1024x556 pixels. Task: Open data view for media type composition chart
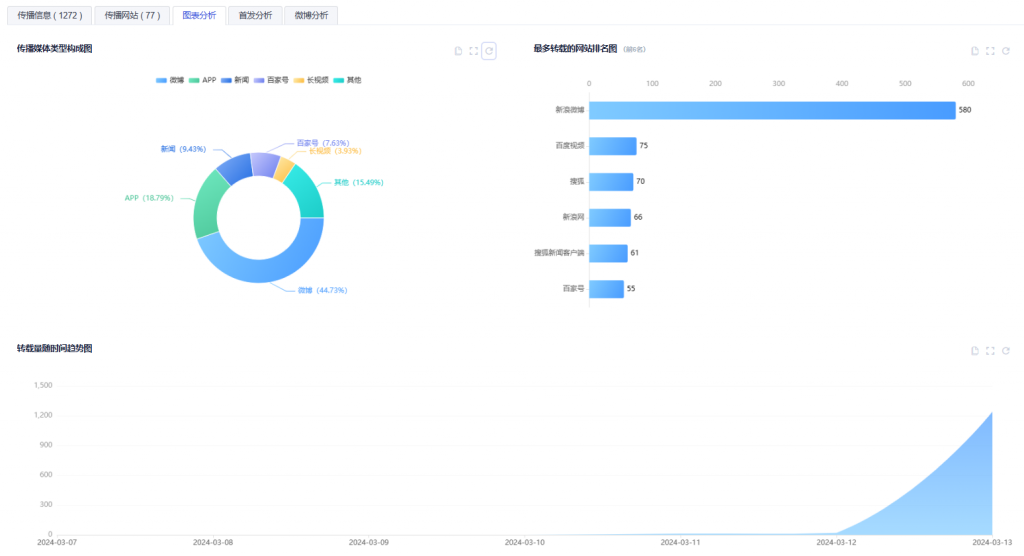coord(458,51)
